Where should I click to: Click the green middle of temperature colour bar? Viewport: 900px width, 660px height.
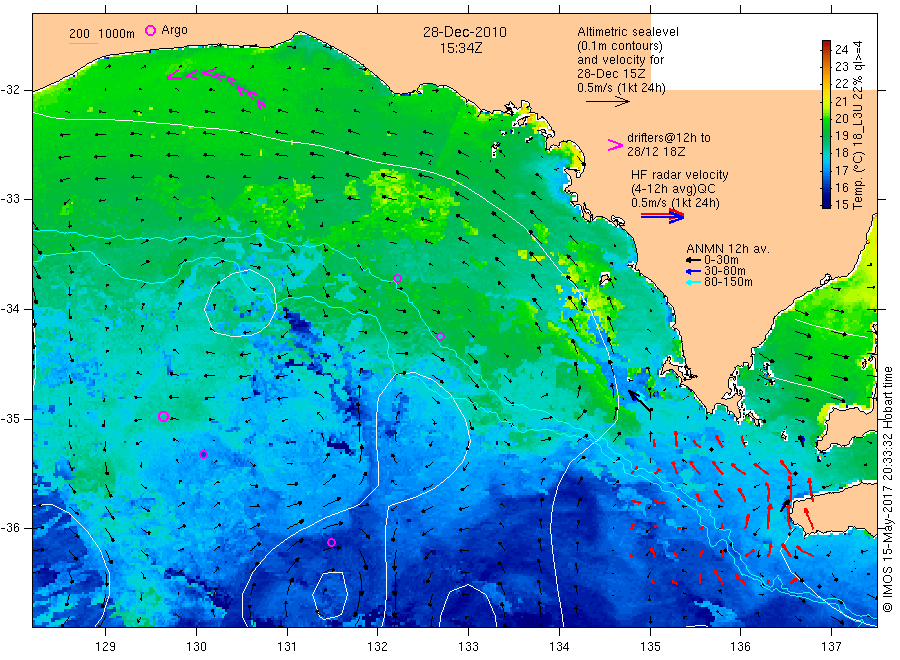[826, 124]
